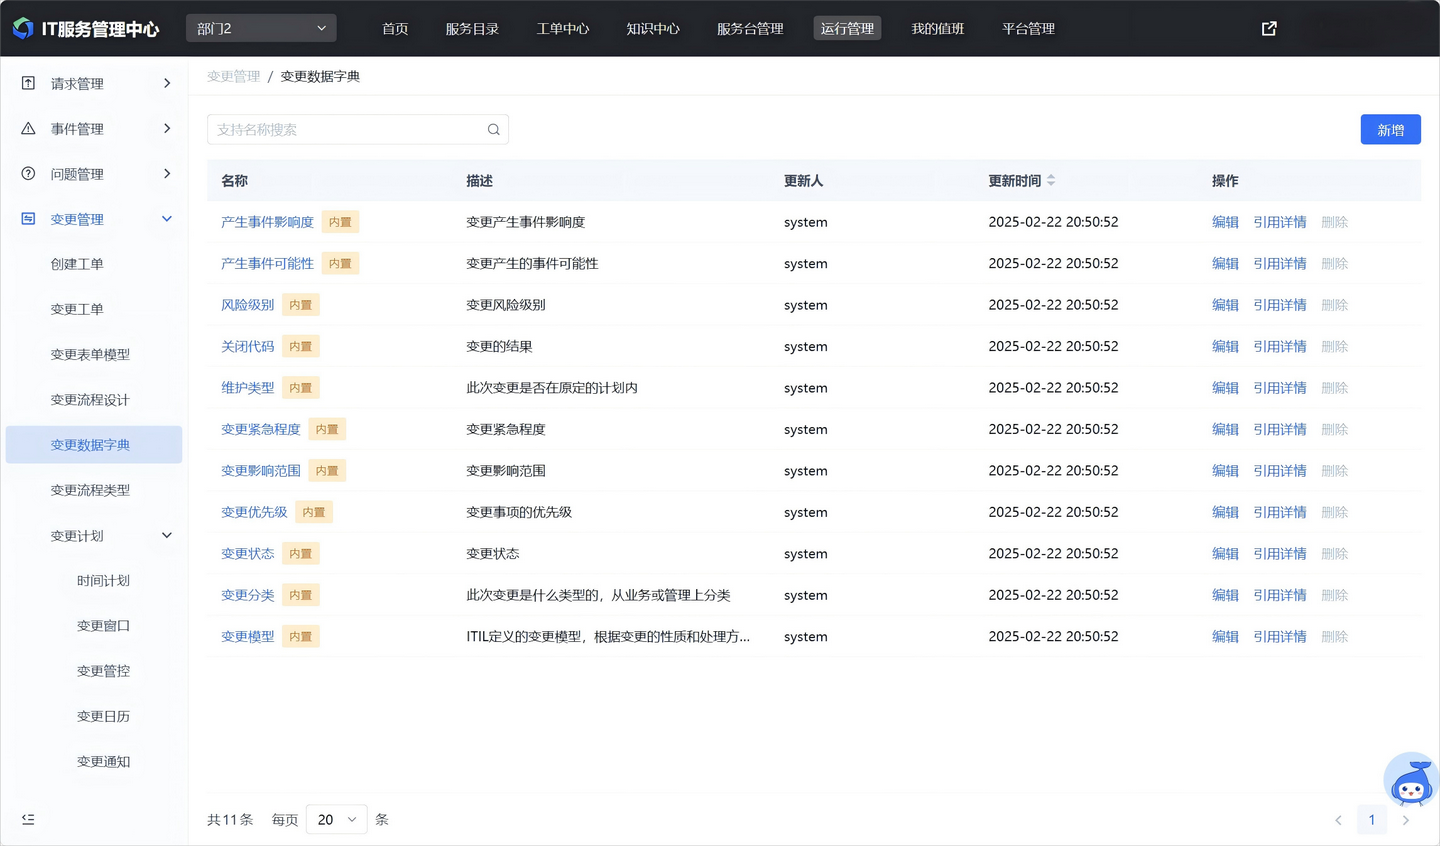The height and width of the screenshot is (846, 1440).
Task: Open the 维护类型 dictionary link
Action: tap(247, 388)
